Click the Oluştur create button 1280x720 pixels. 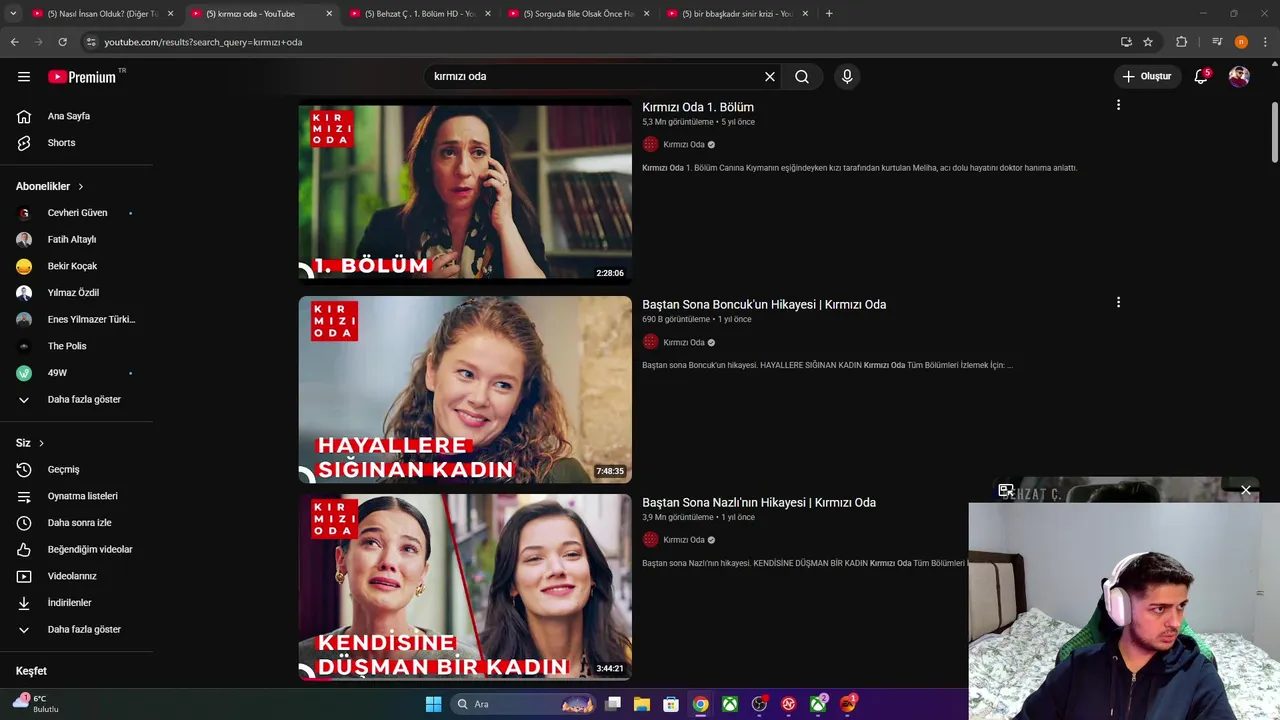pos(1146,76)
